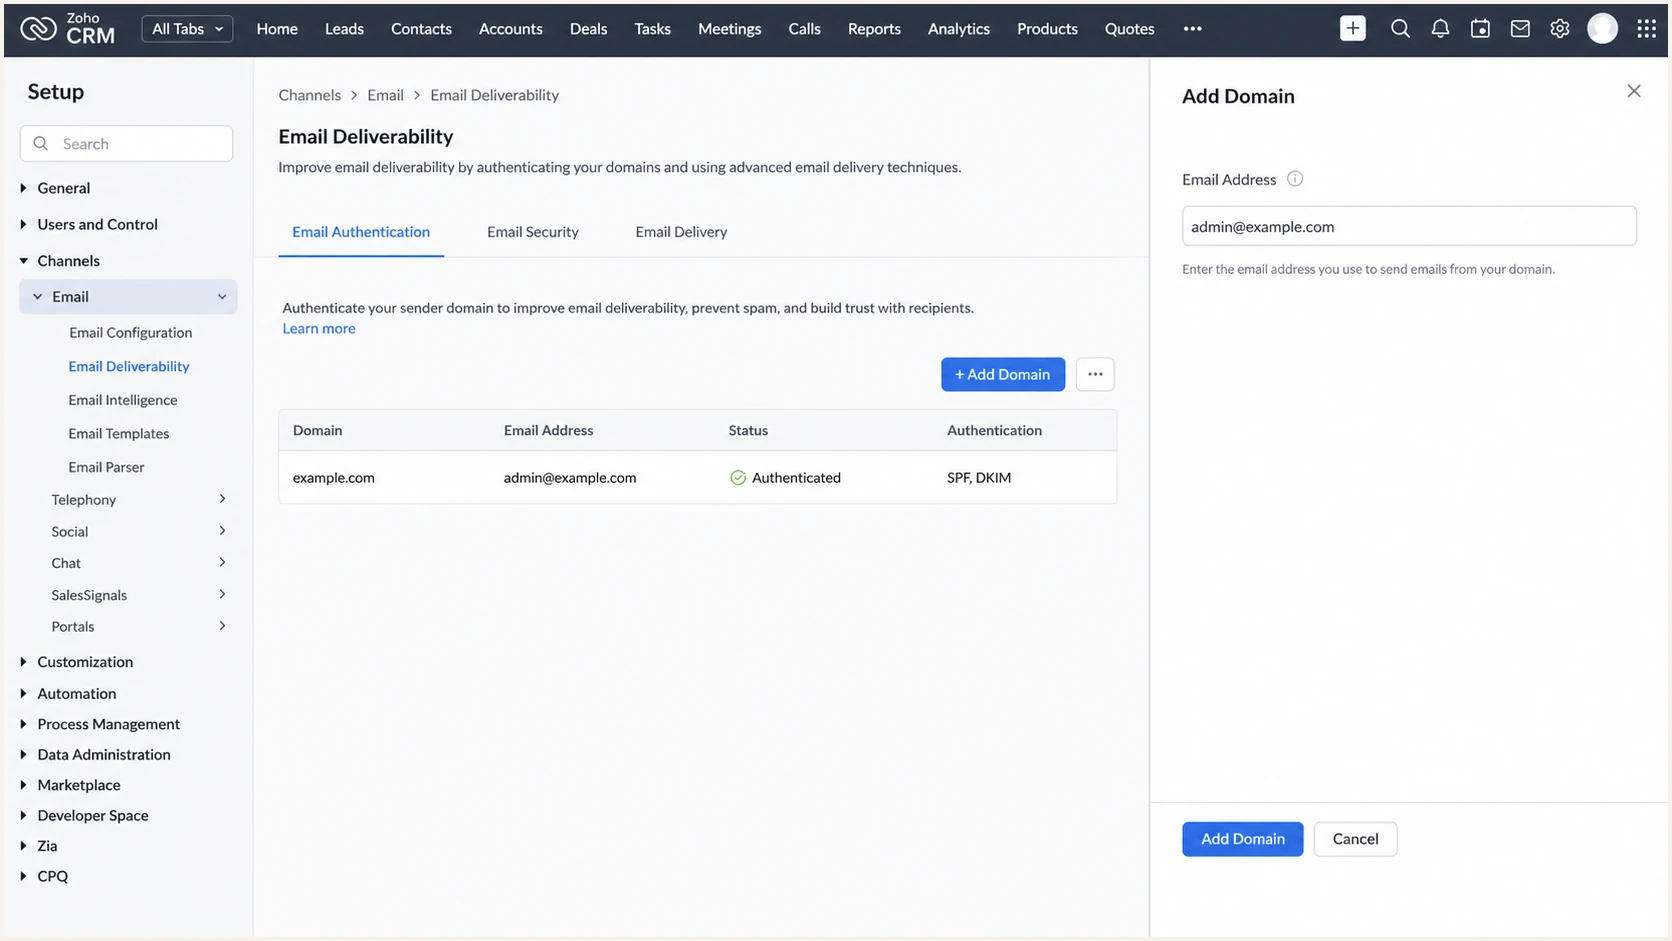The height and width of the screenshot is (941, 1672).
Task: Expand the Telephony submenu
Action: pyautogui.click(x=222, y=499)
